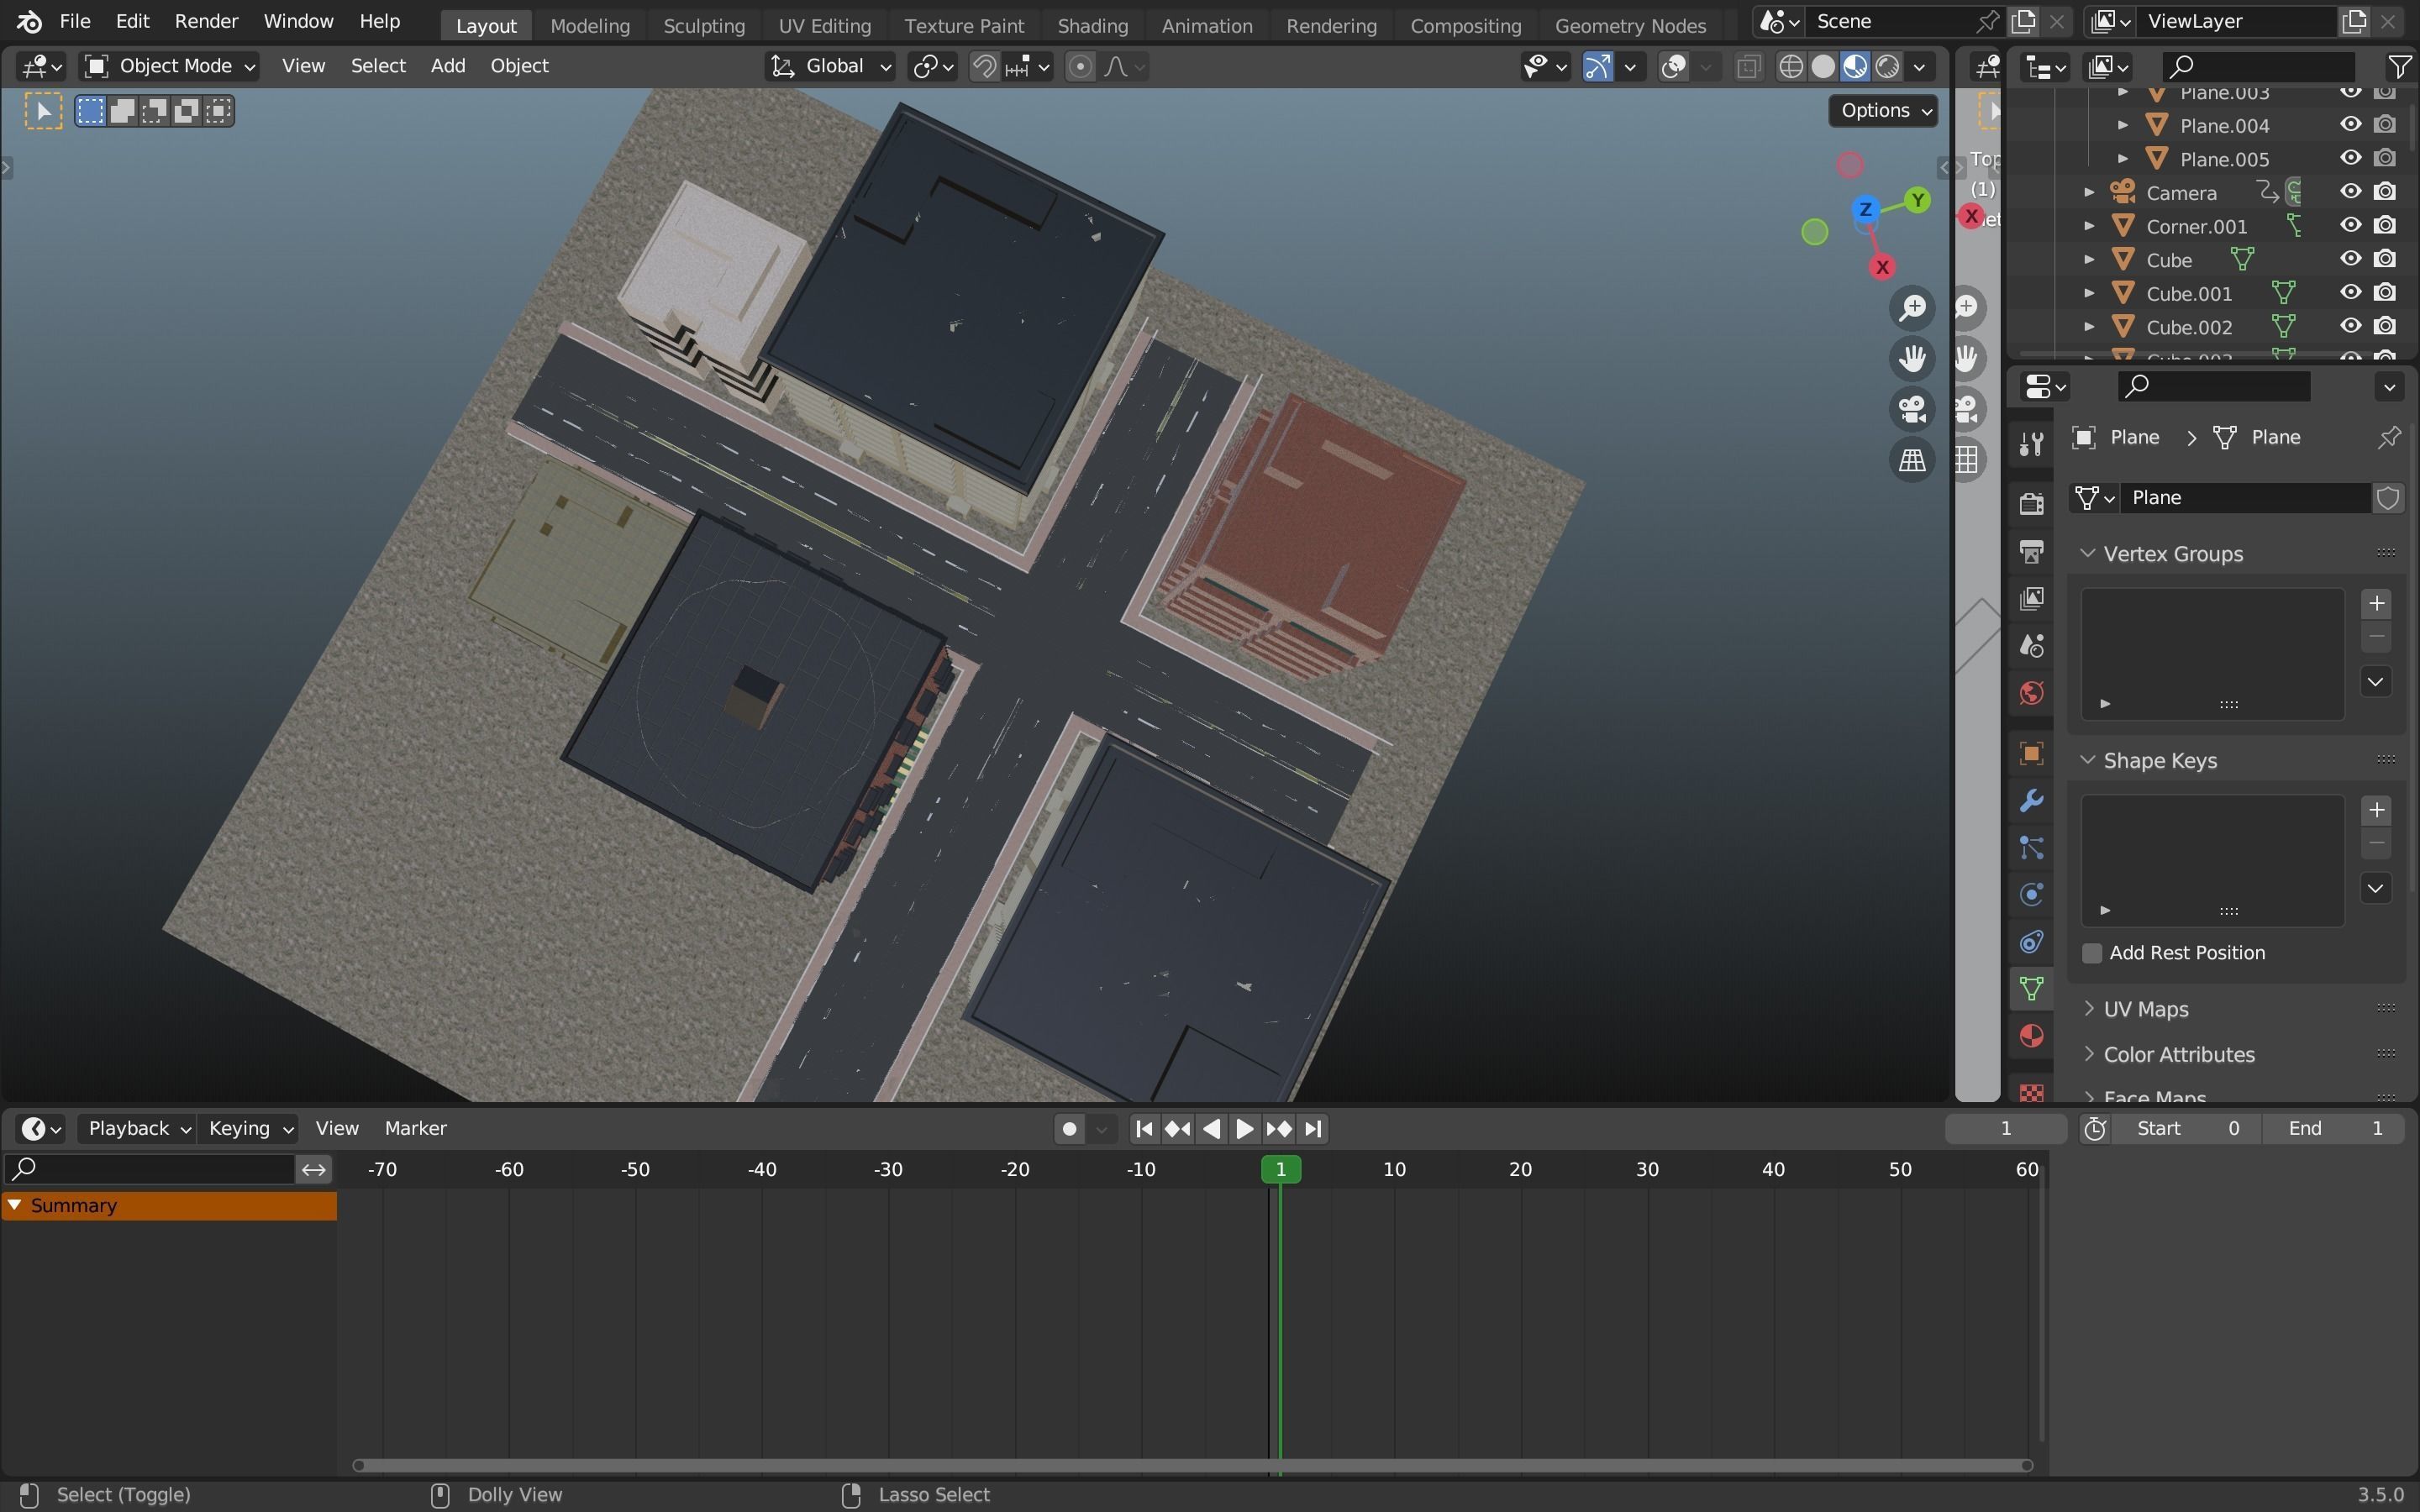Viewport: 2420px width, 1512px height.
Task: Open the Object Constraints properties tab
Action: point(2031,941)
